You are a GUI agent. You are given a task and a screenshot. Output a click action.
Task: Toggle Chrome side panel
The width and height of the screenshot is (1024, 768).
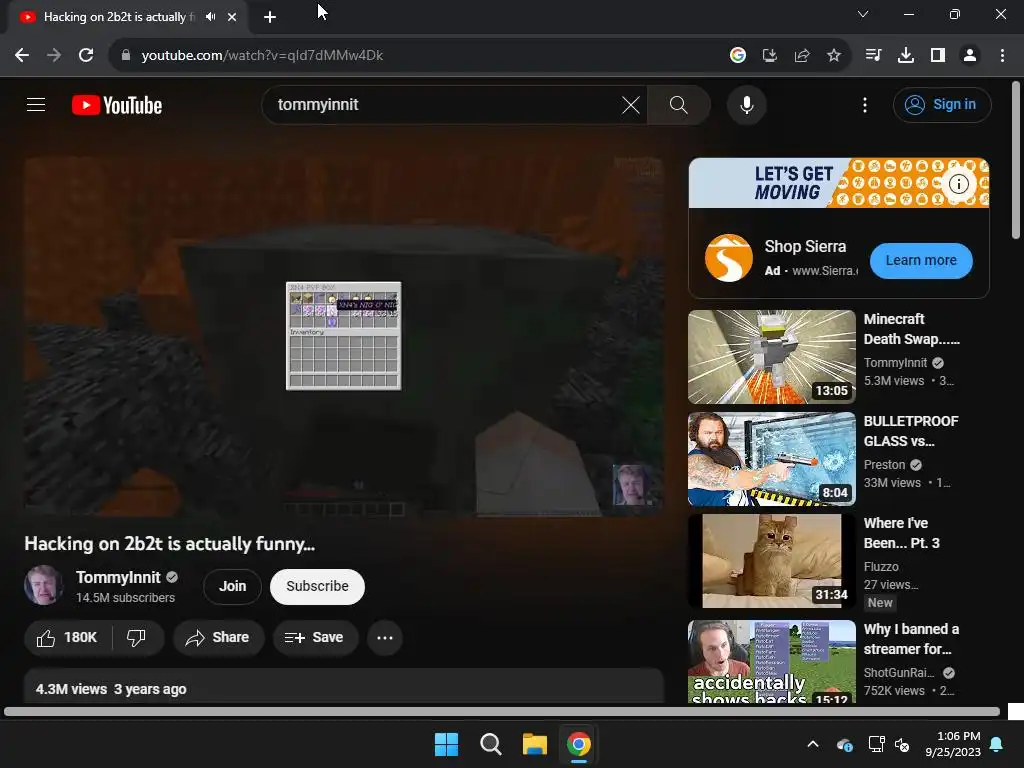pos(938,56)
